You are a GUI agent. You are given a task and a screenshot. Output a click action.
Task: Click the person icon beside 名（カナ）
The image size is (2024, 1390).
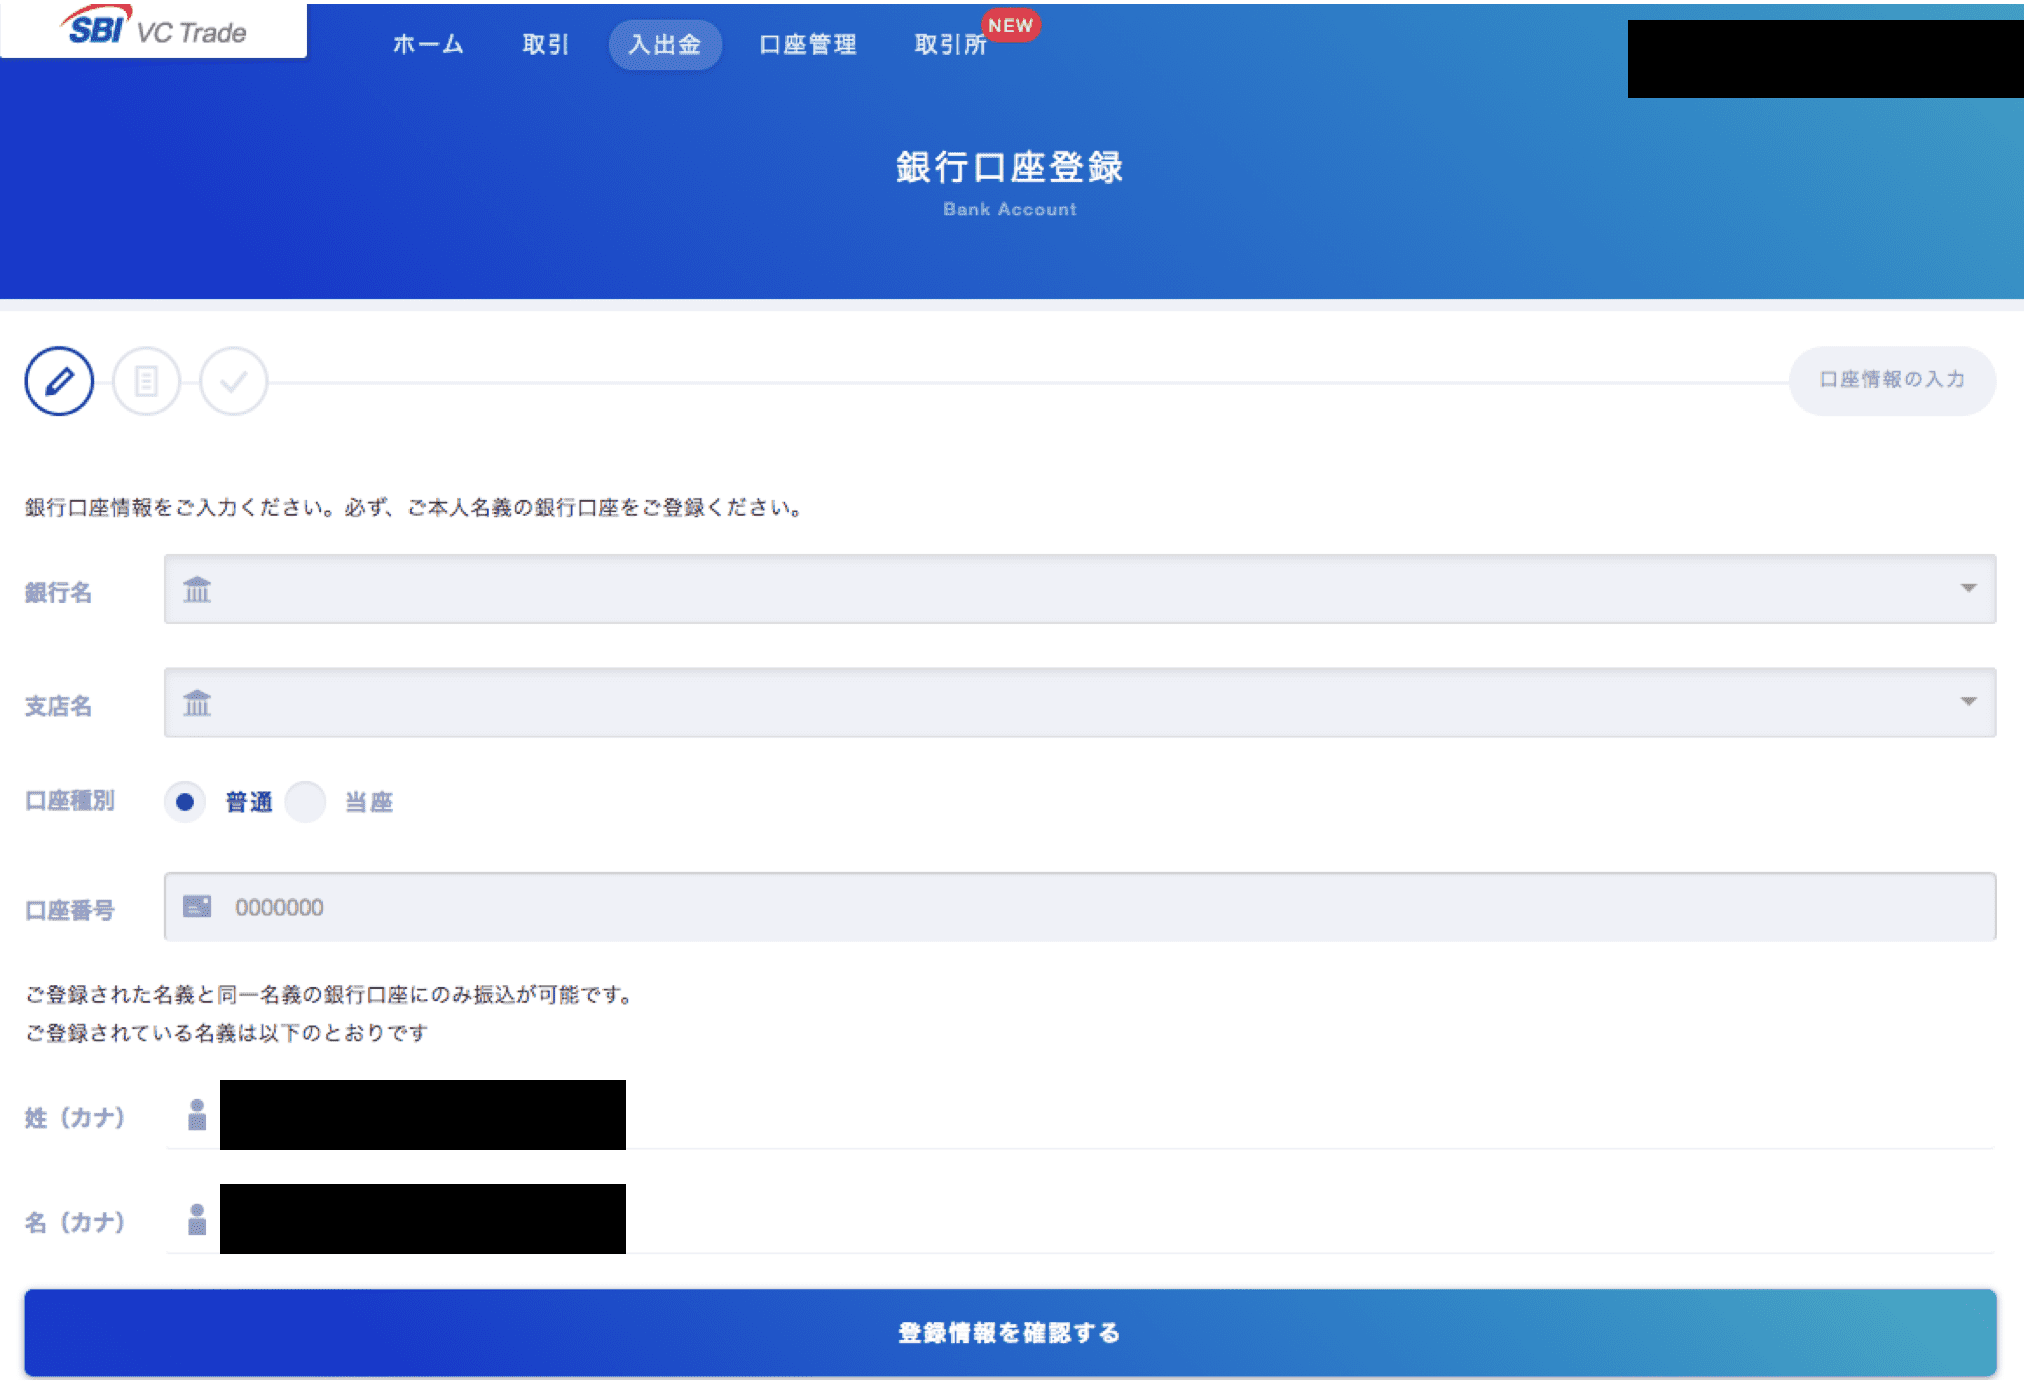(197, 1219)
